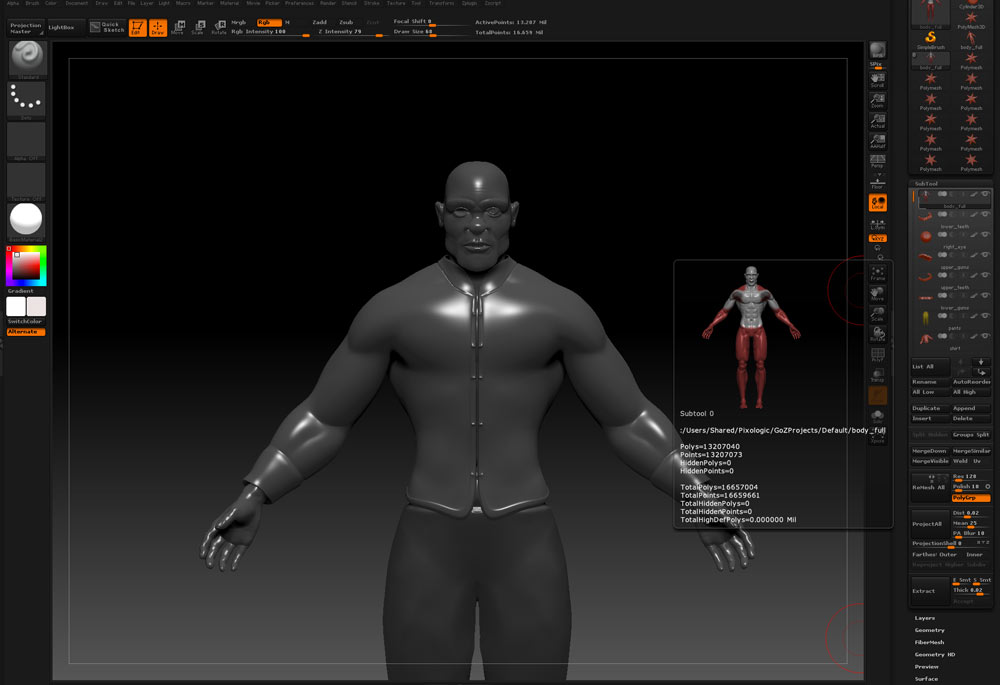Click the right shelf Rotate view icon
This screenshot has width=1000, height=685.
coord(878,335)
